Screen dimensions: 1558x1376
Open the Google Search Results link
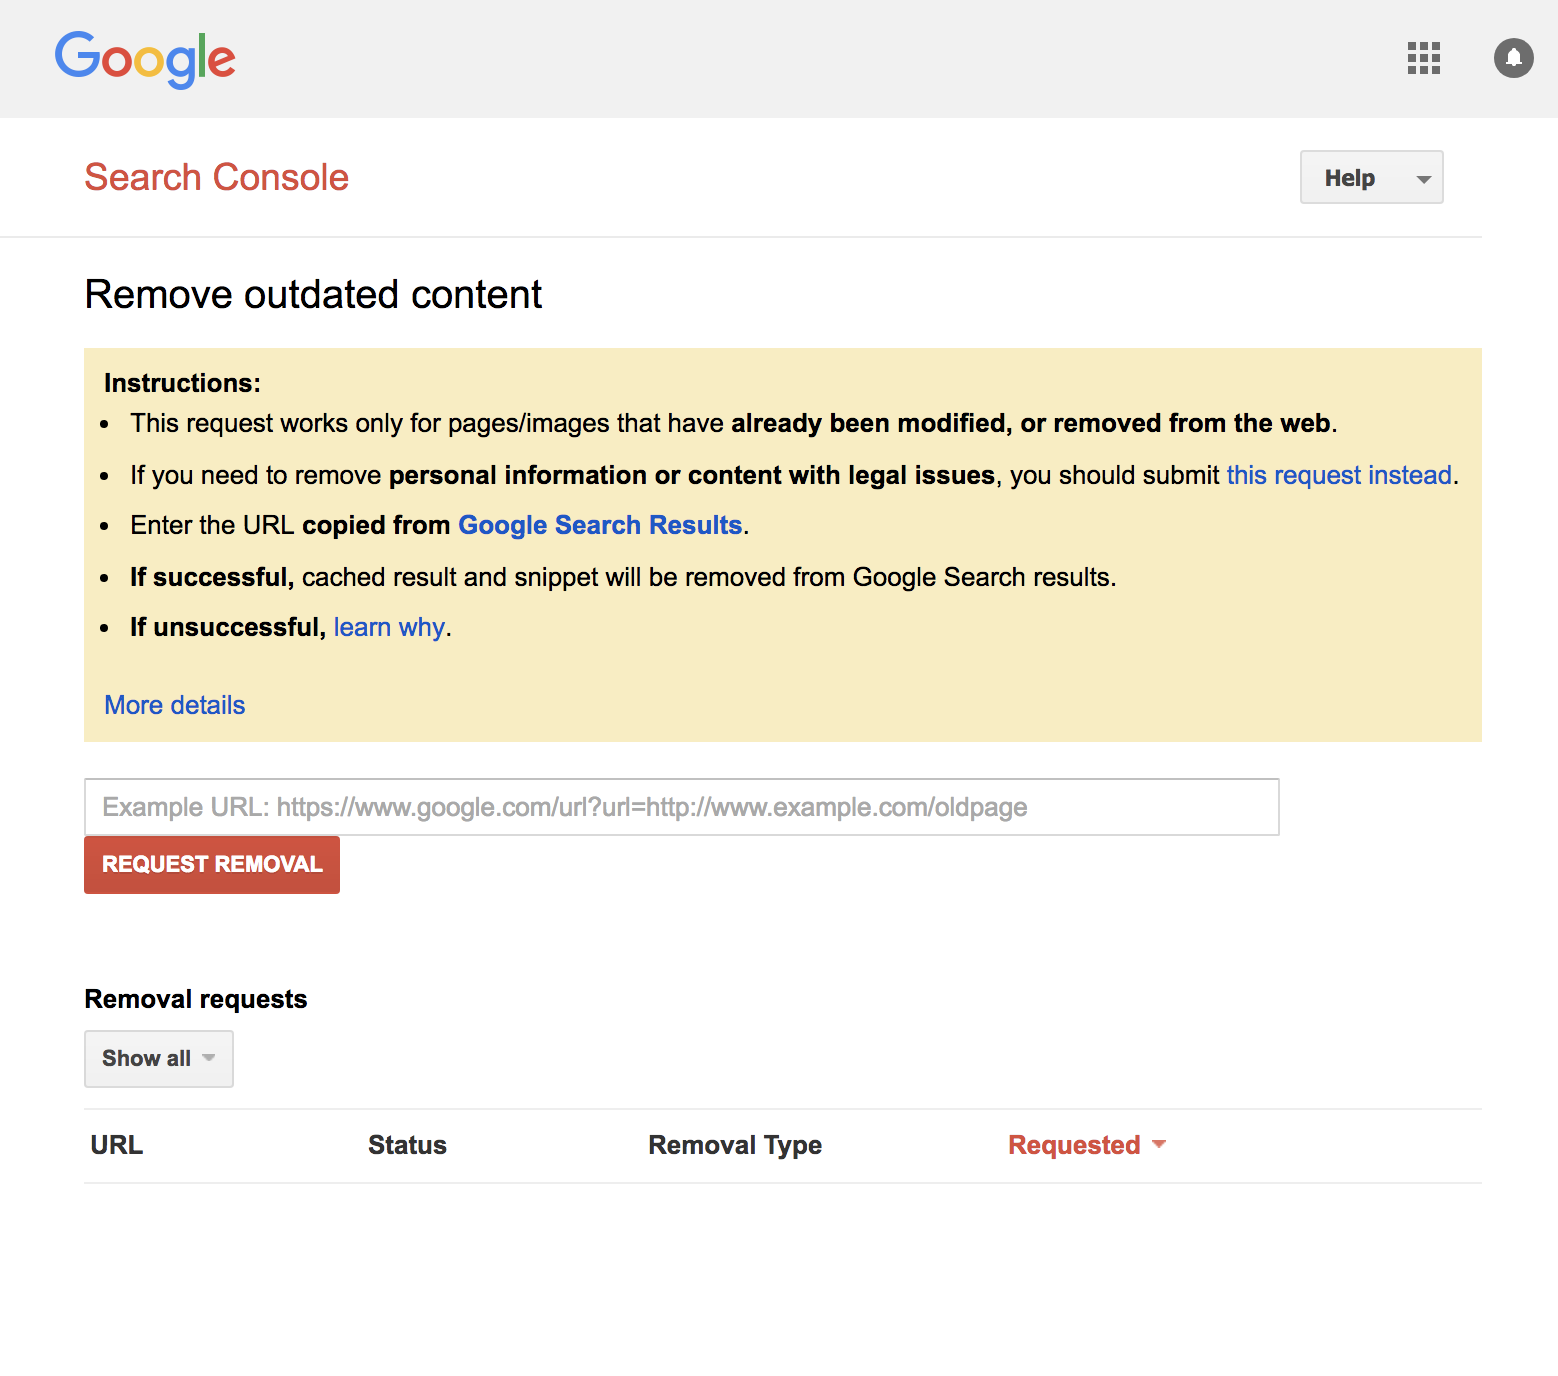coord(600,525)
